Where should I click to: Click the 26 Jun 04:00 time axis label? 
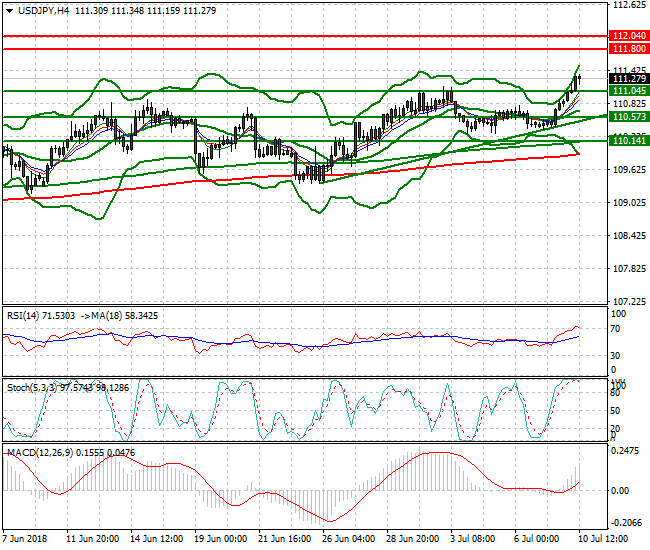click(x=349, y=539)
